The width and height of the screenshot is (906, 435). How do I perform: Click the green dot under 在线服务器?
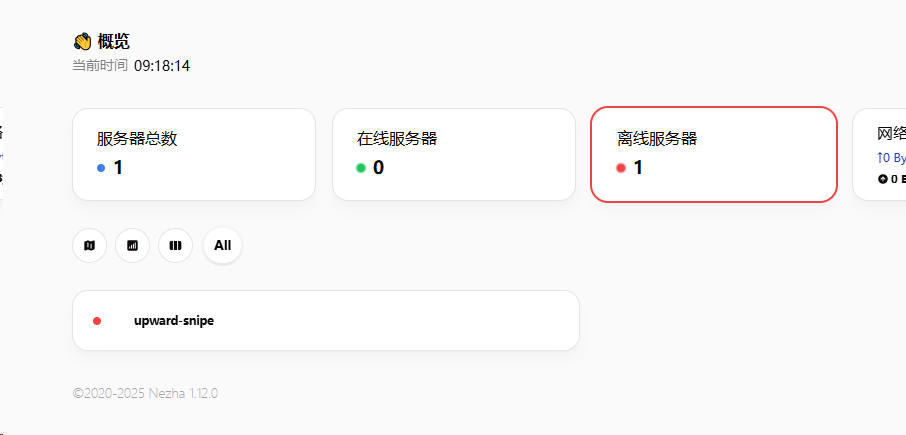(361, 168)
